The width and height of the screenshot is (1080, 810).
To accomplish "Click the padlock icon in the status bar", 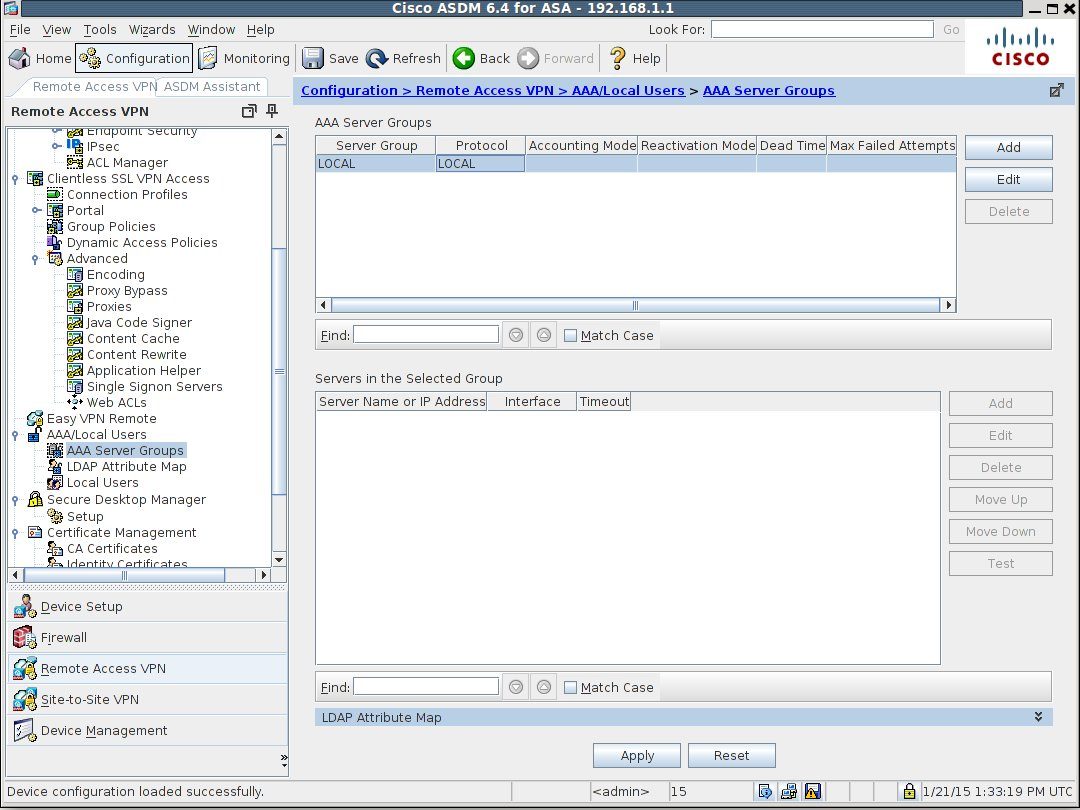I will pyautogui.click(x=908, y=791).
